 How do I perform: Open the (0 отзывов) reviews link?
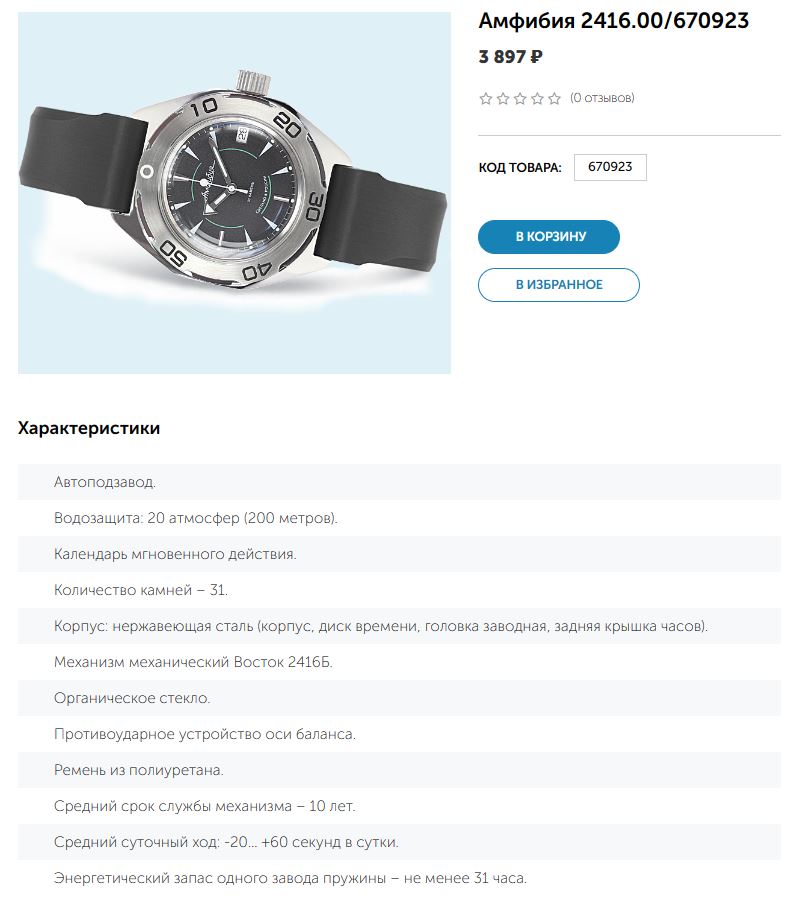click(602, 98)
